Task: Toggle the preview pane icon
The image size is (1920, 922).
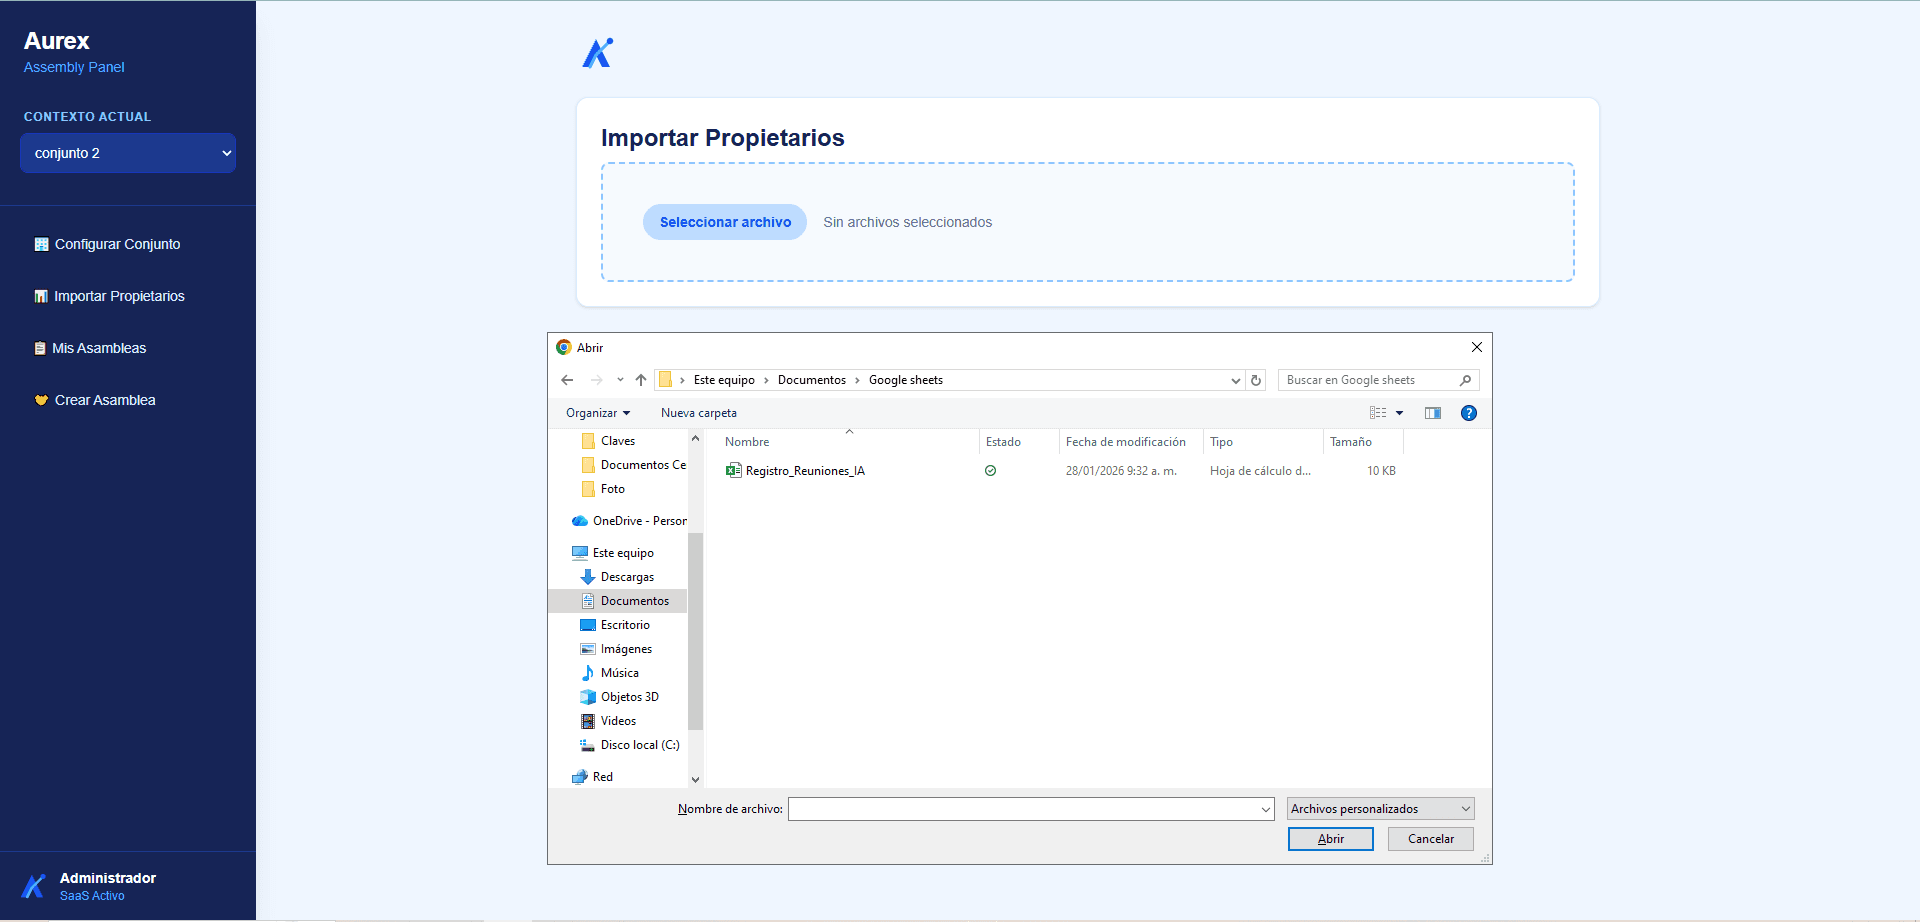Action: point(1433,413)
